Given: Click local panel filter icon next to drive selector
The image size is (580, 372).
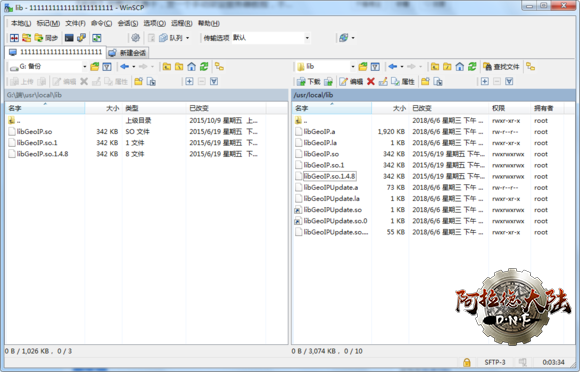Looking at the screenshot, I should [107, 67].
